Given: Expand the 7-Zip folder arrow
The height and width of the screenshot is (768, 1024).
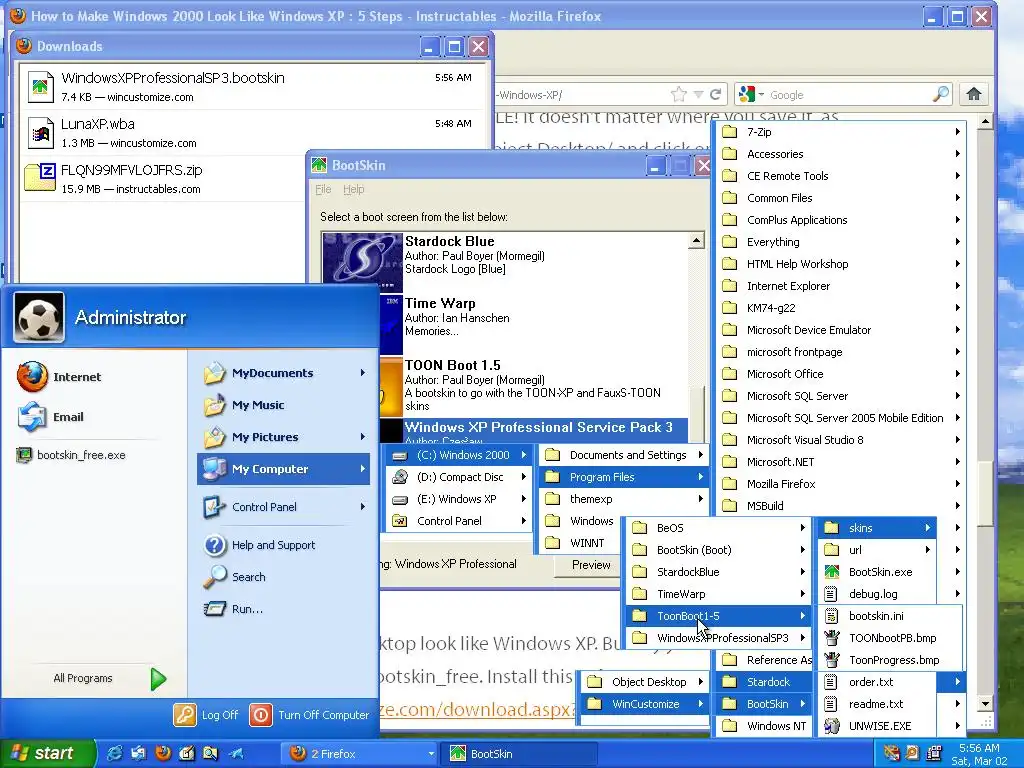Looking at the screenshot, I should coord(957,132).
